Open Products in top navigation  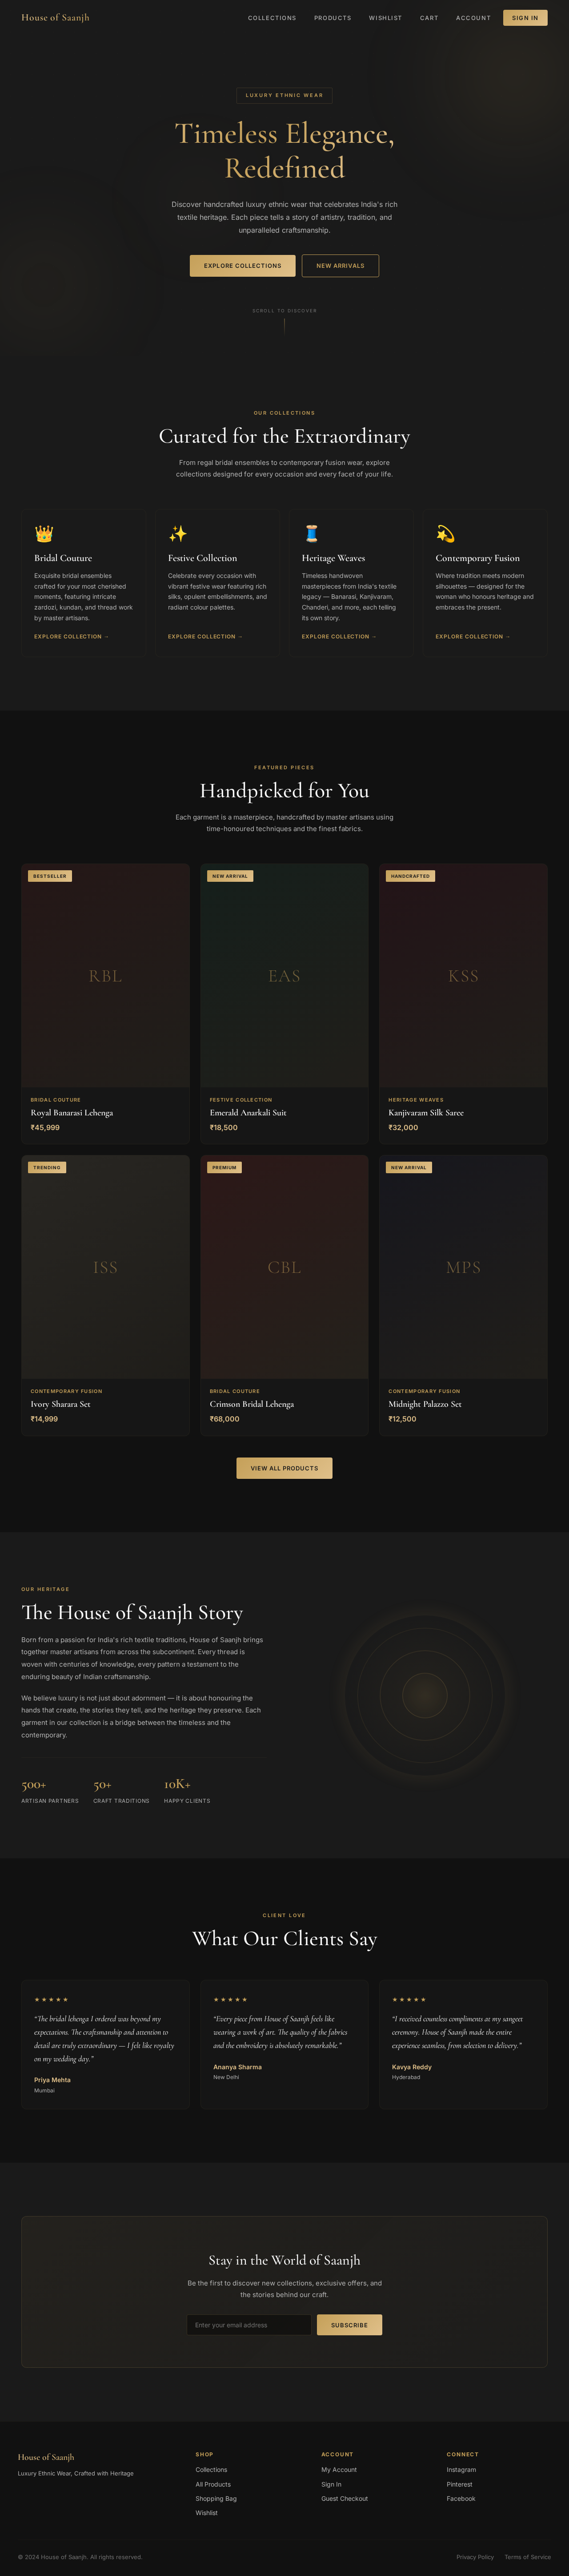[332, 18]
